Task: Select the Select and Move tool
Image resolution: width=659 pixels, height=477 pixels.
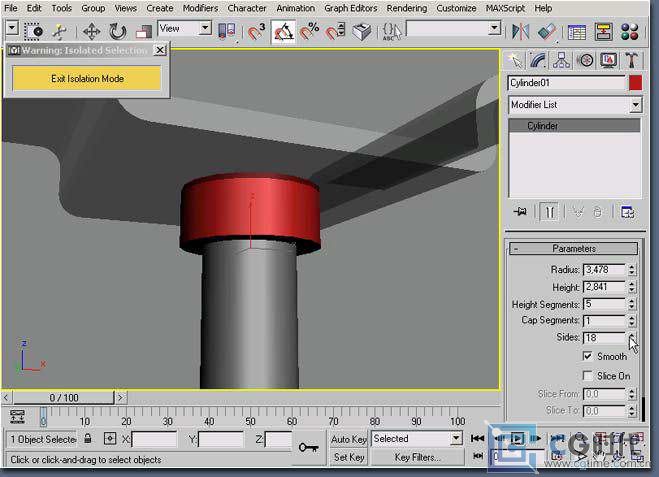Action: (x=91, y=31)
